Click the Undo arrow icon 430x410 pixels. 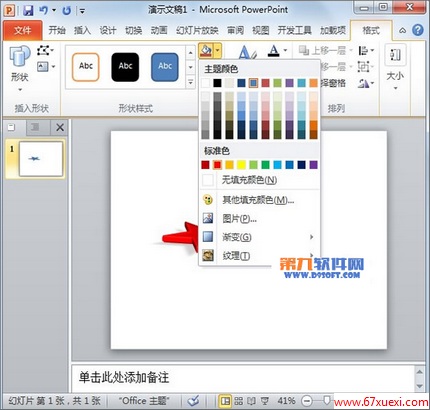44,11
